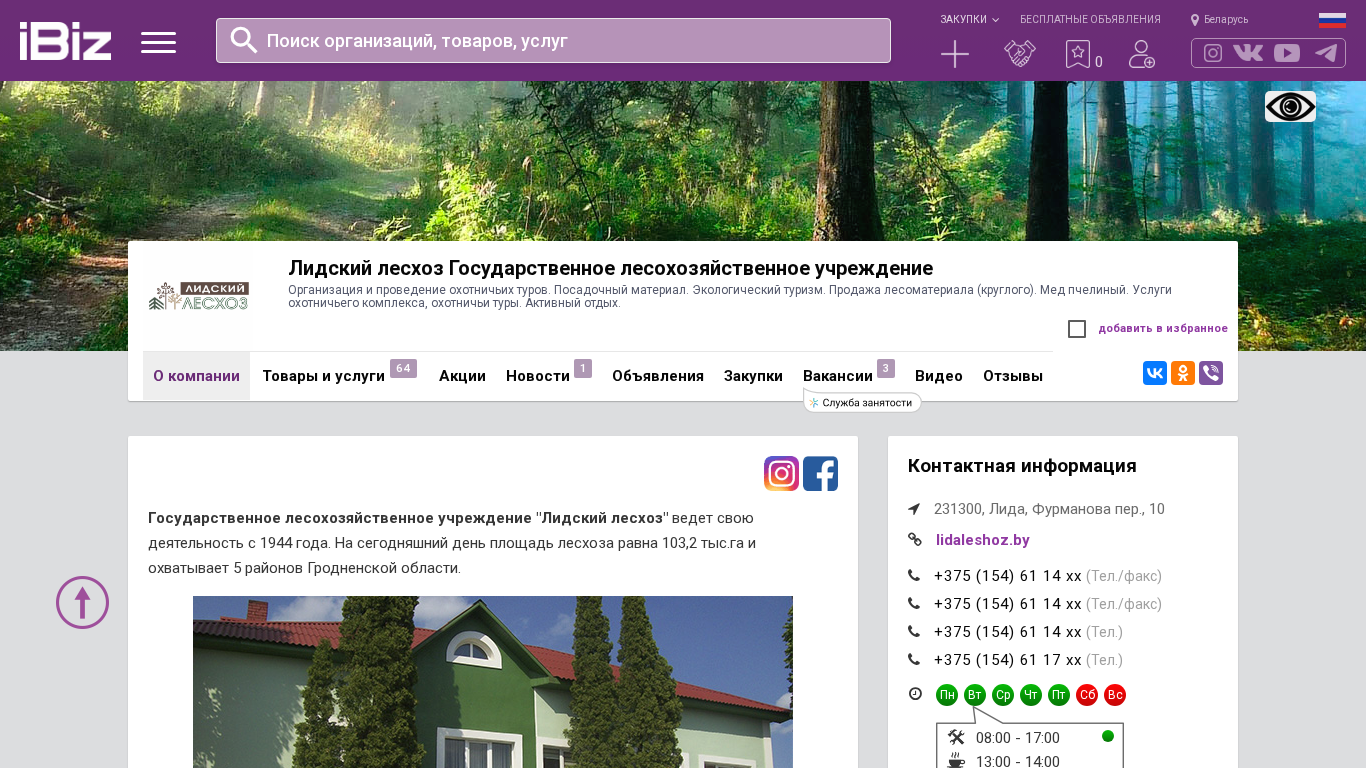1366x768 pixels.
Task: Open the company's Facebook page icon
Action: [821, 474]
